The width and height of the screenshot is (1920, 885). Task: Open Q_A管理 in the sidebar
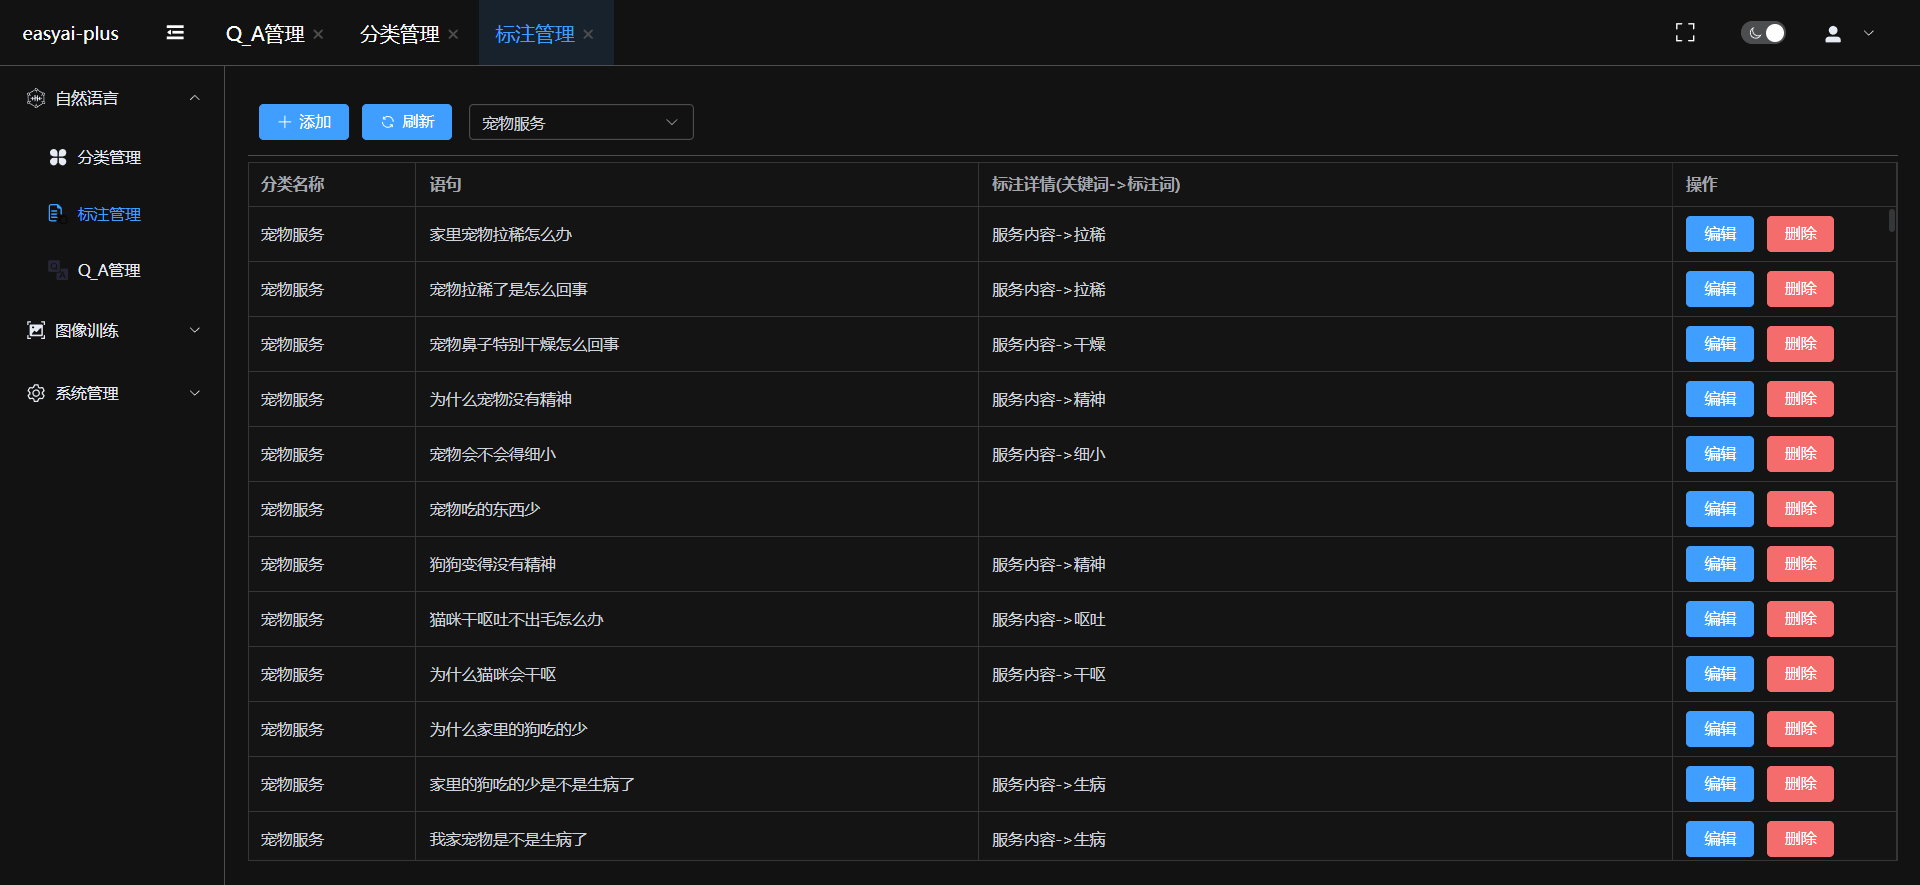point(109,270)
